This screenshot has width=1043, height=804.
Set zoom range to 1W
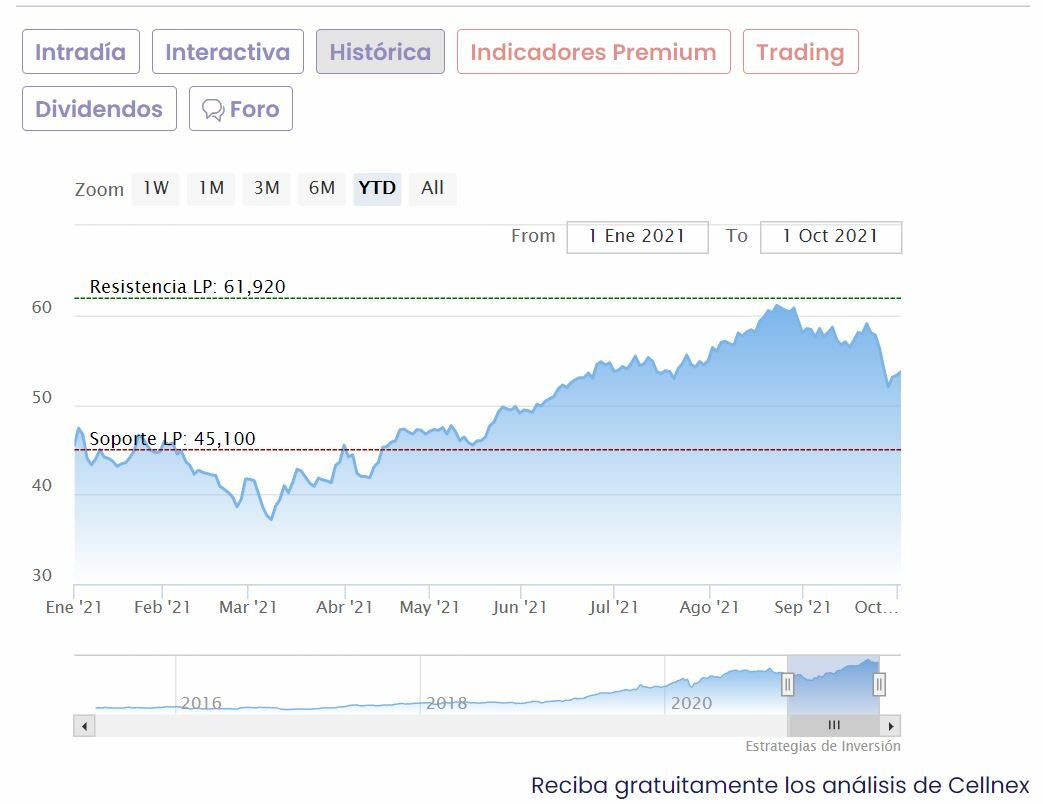pyautogui.click(x=156, y=188)
